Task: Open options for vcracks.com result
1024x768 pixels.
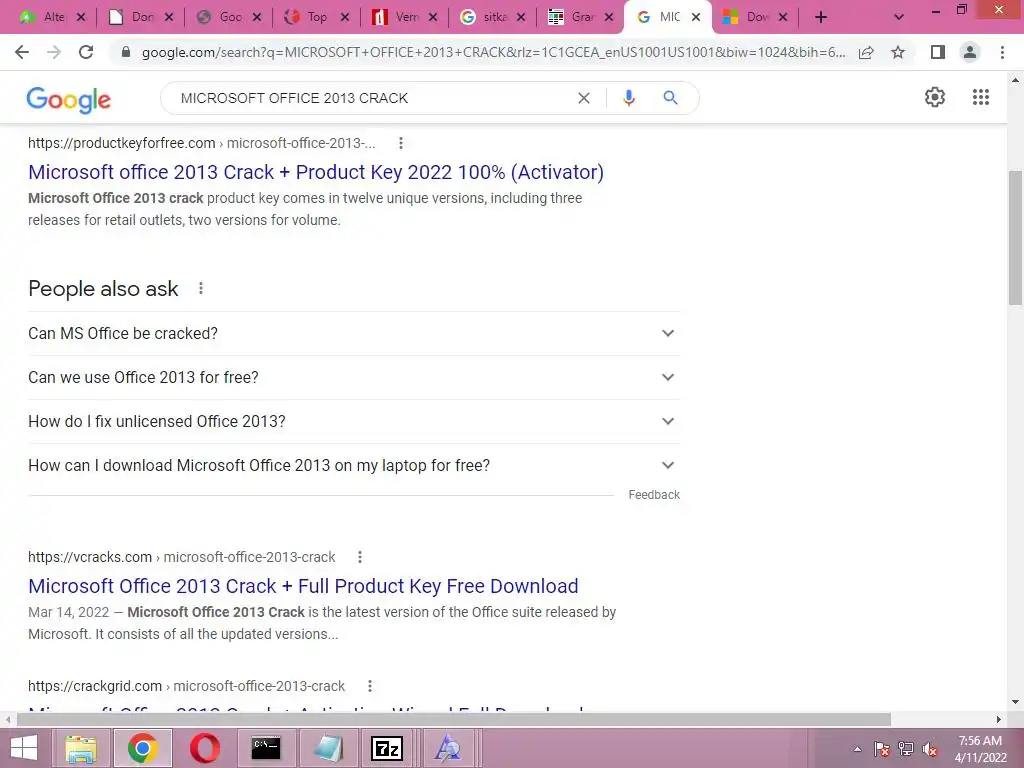Action: [x=359, y=557]
